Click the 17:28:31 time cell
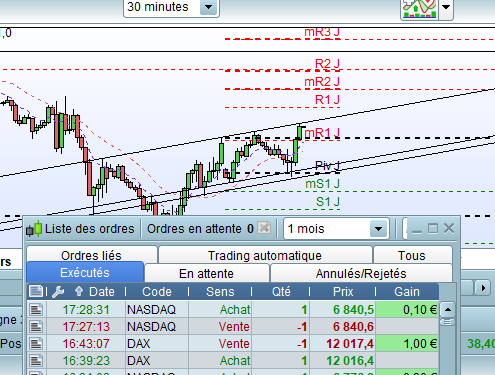 click(86, 310)
